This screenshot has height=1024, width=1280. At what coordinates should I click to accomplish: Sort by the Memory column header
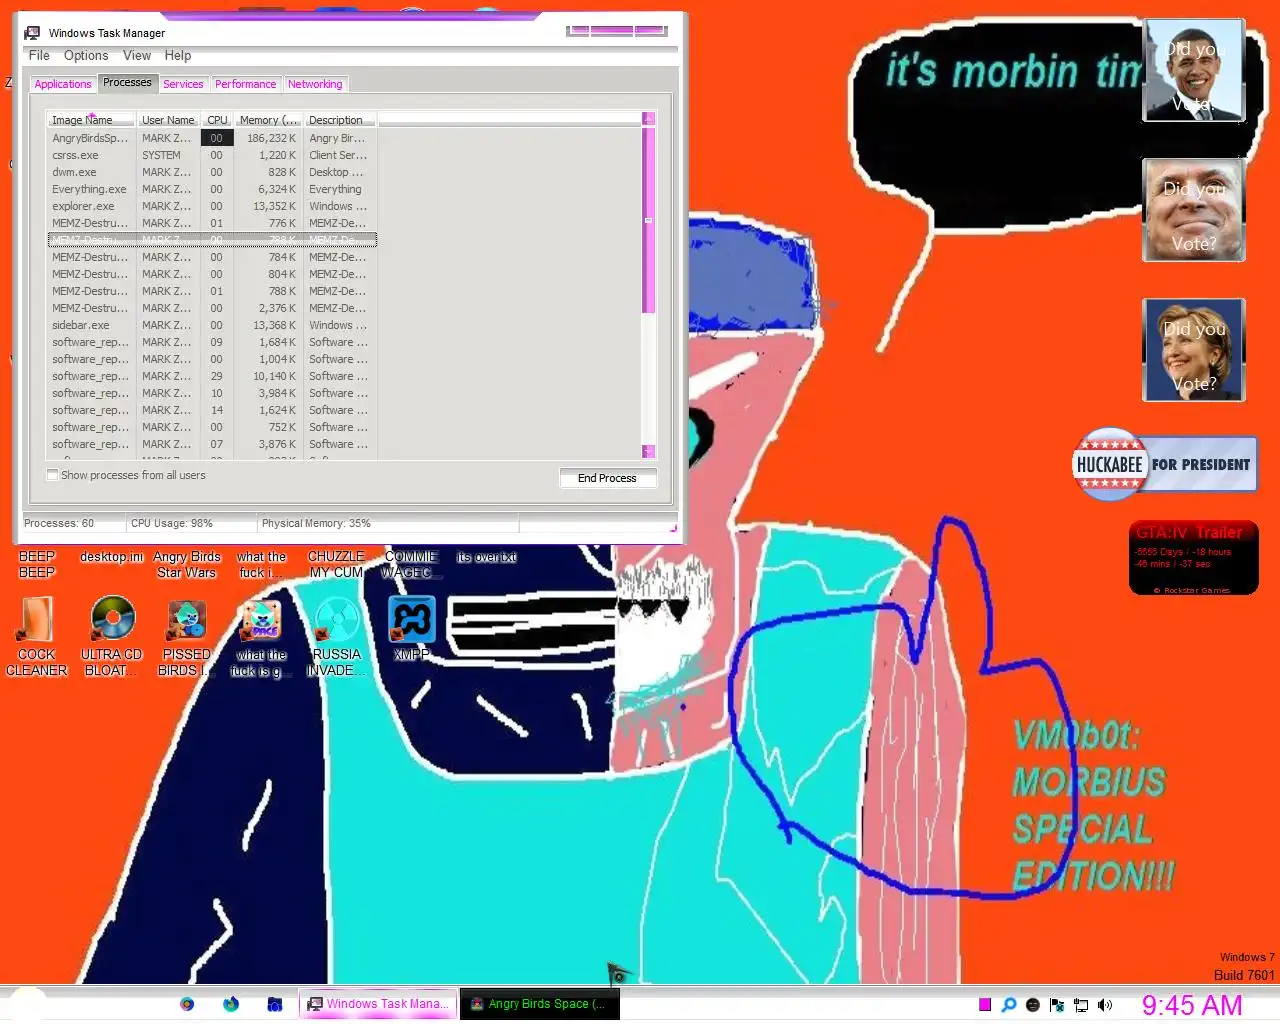point(268,120)
